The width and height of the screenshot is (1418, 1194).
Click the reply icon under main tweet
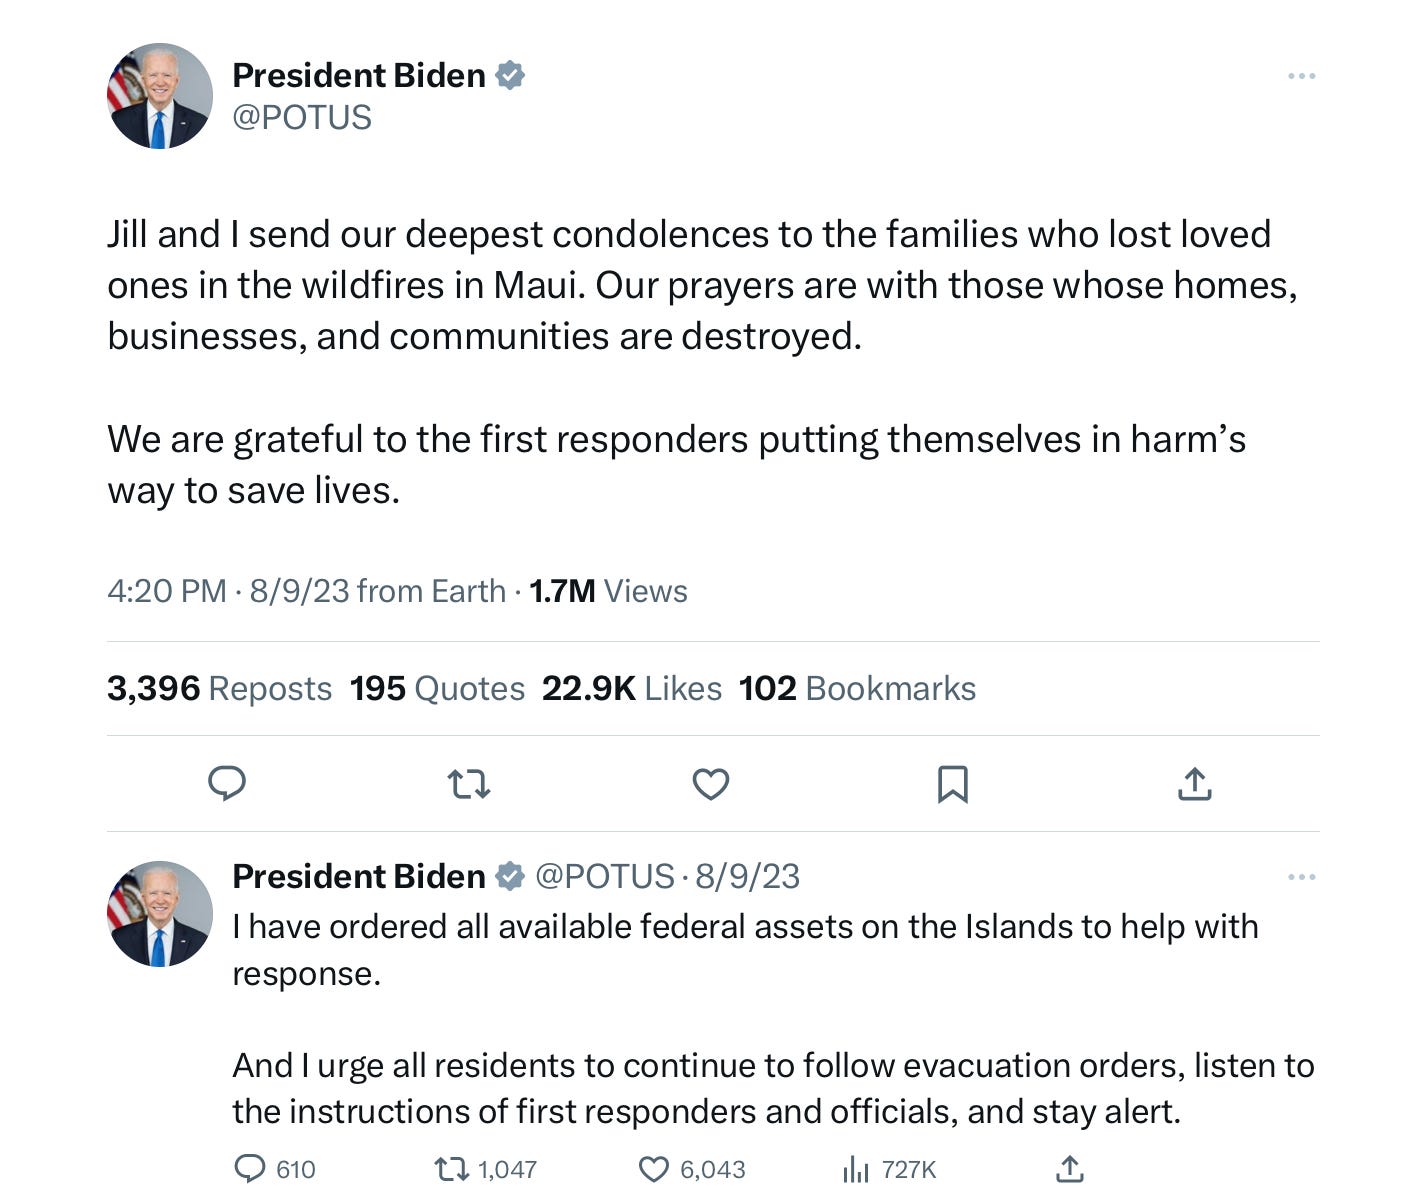pos(227,784)
